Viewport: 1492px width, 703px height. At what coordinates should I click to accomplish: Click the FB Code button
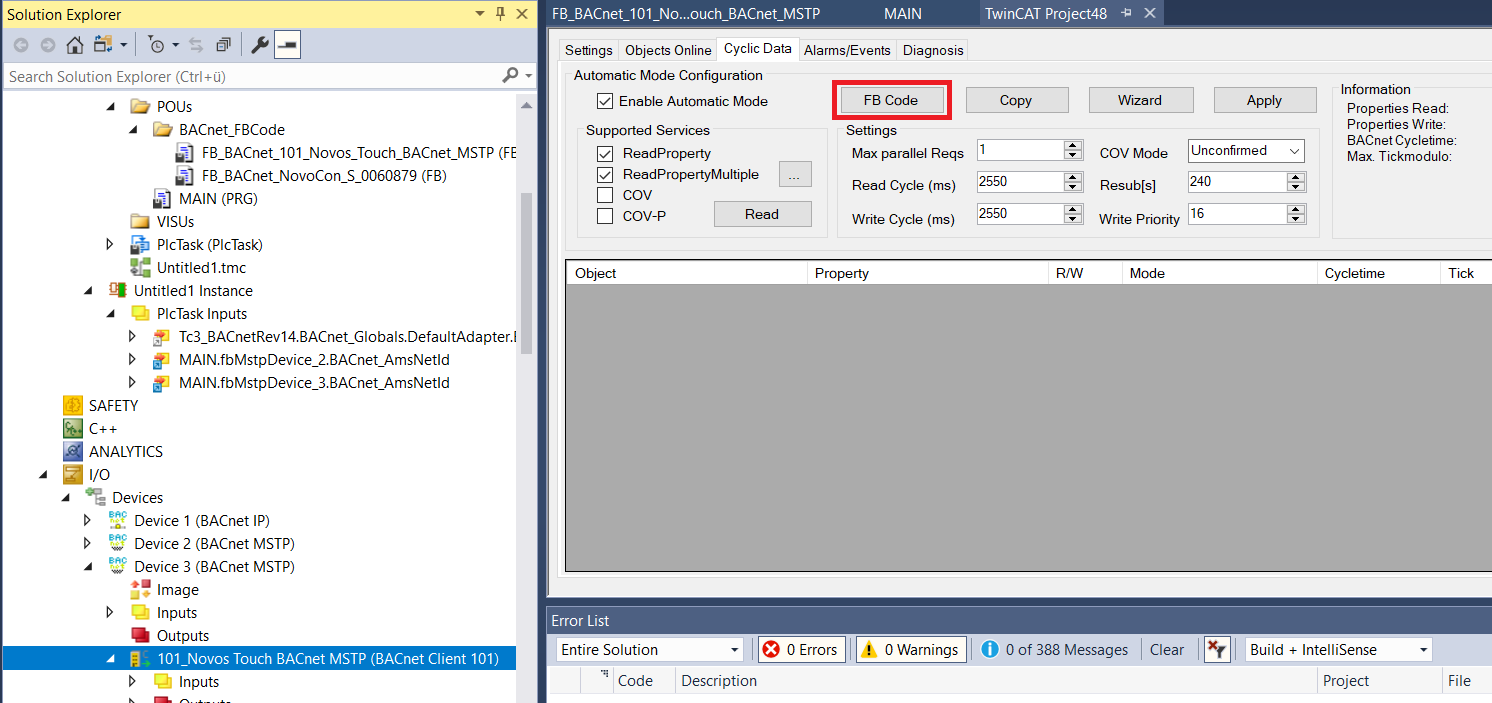pos(891,100)
